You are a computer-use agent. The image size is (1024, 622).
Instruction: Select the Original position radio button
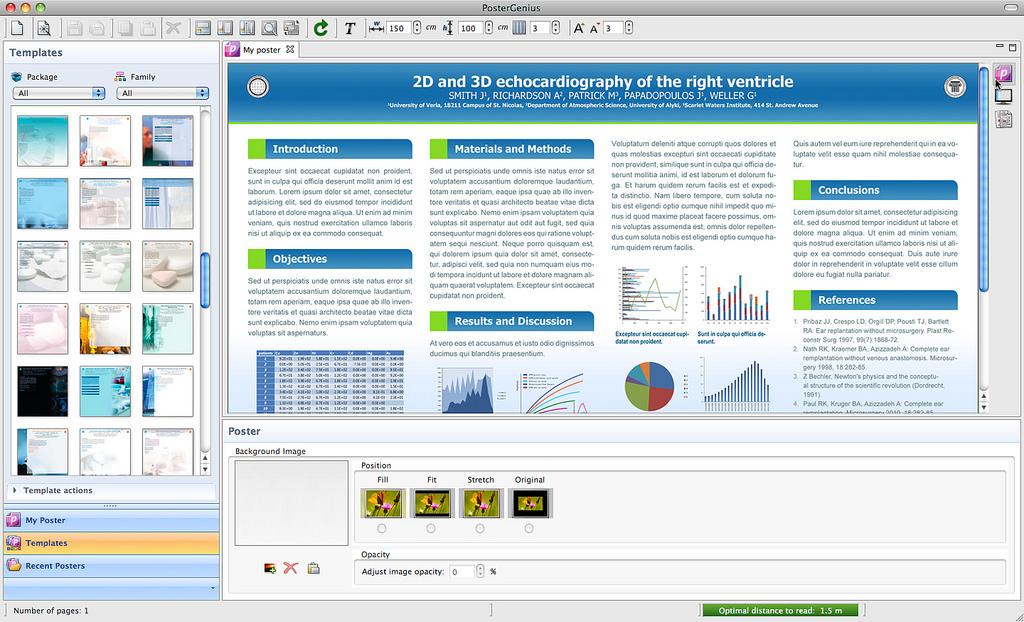(x=529, y=528)
